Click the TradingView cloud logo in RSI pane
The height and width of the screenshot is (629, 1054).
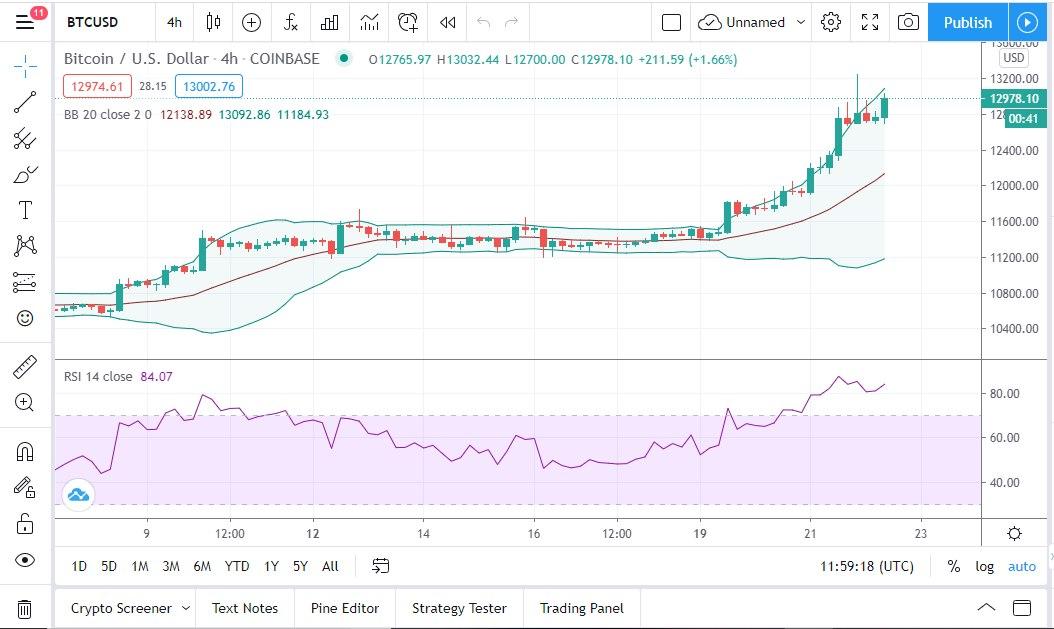(79, 495)
